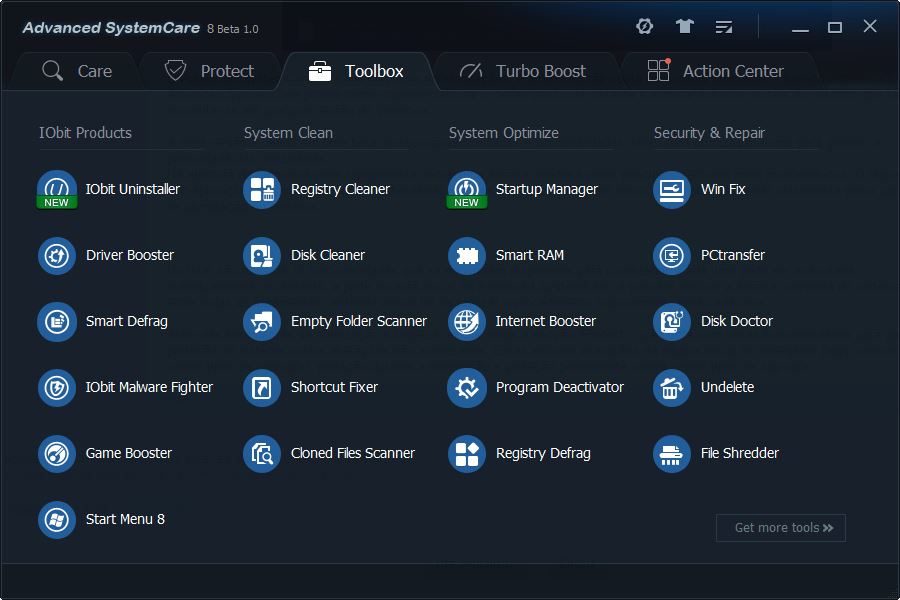Launch the Shortcut Fixer icon
900x600 pixels.
click(262, 388)
